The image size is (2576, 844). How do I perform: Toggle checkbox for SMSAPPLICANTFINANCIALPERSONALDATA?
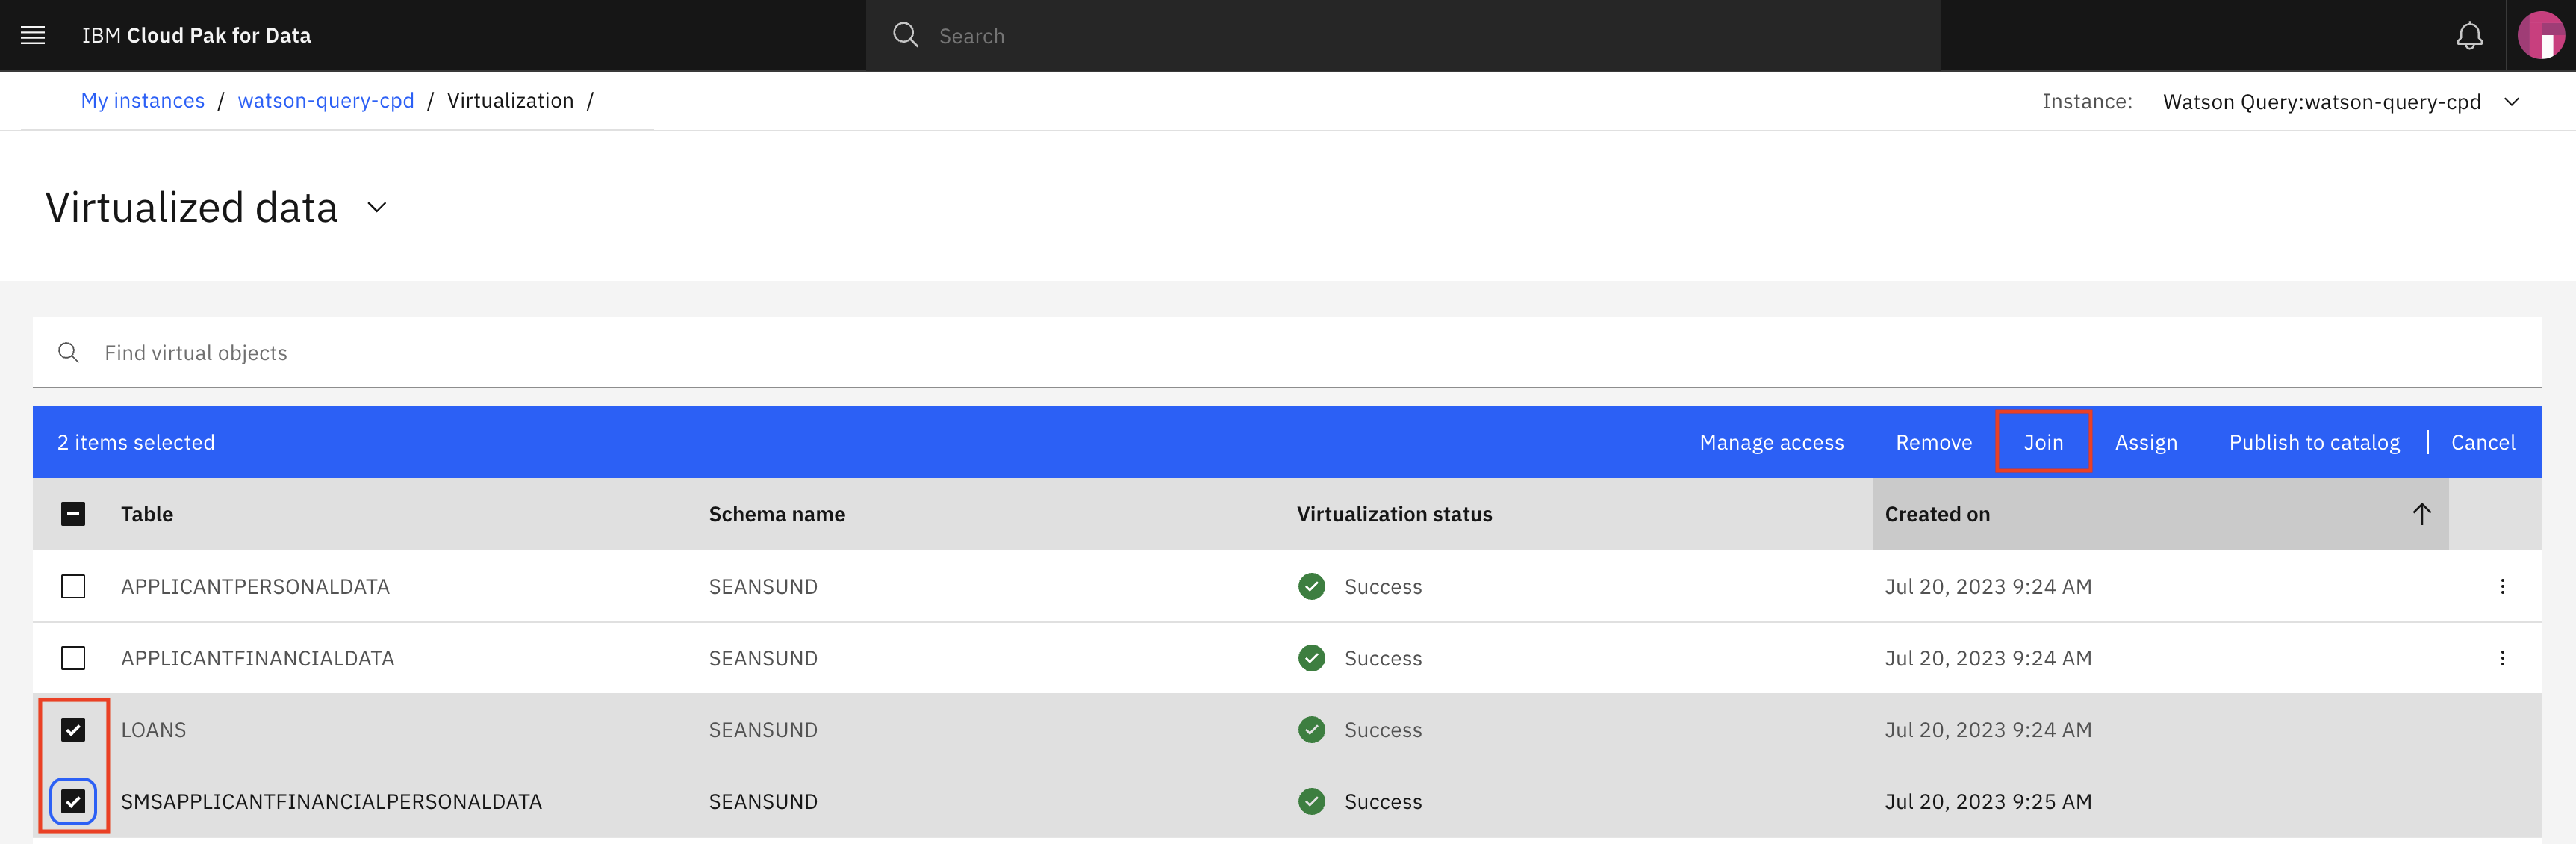click(x=74, y=801)
